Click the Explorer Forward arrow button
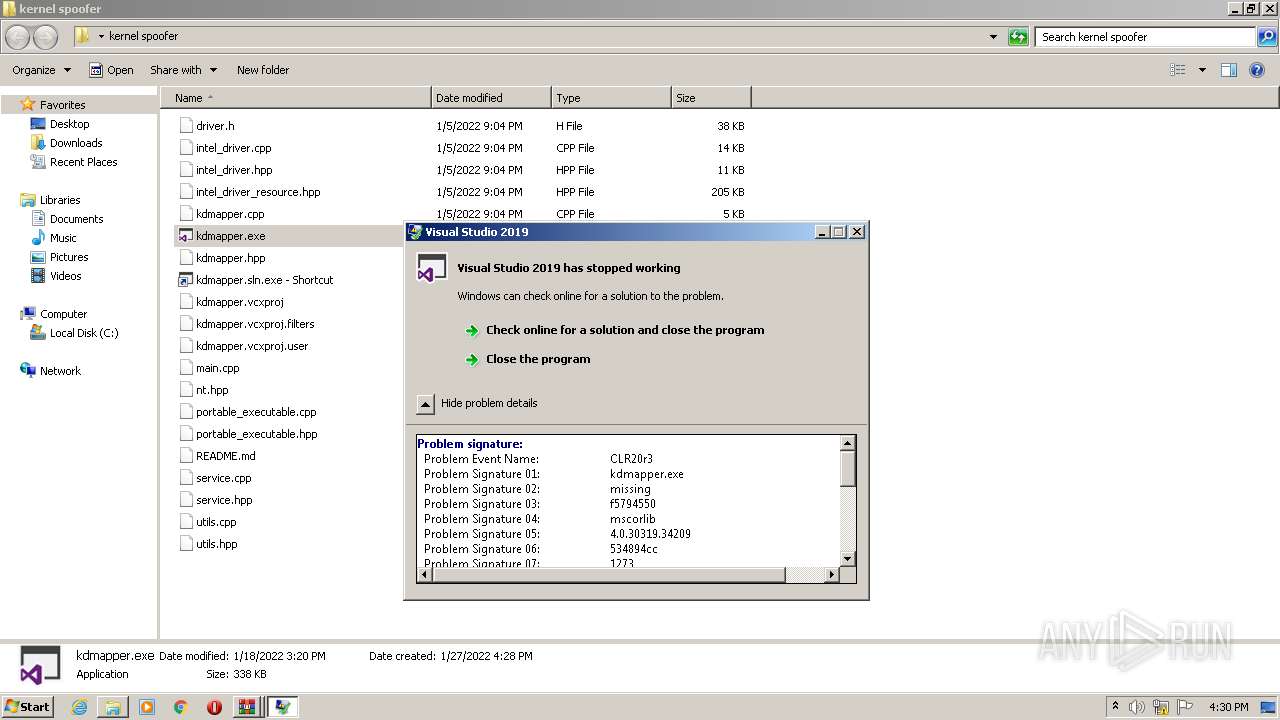Image resolution: width=1280 pixels, height=720 pixels. (46, 37)
